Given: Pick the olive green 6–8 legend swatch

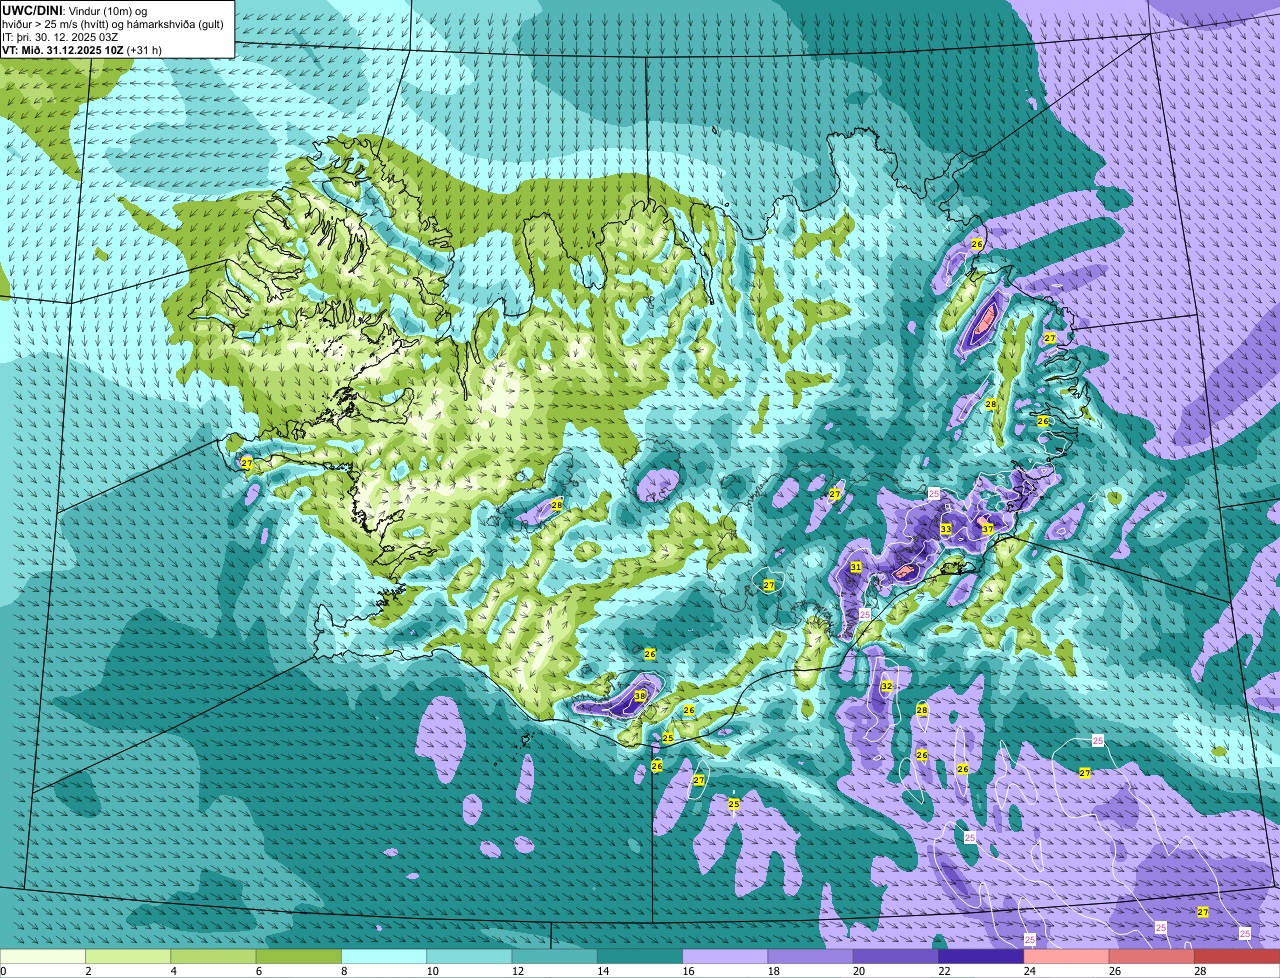Looking at the screenshot, I should (x=299, y=957).
